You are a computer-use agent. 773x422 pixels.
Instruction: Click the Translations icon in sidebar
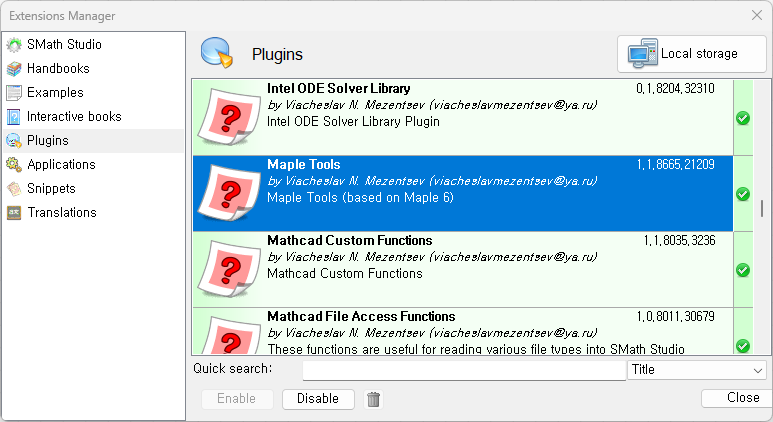tap(14, 213)
